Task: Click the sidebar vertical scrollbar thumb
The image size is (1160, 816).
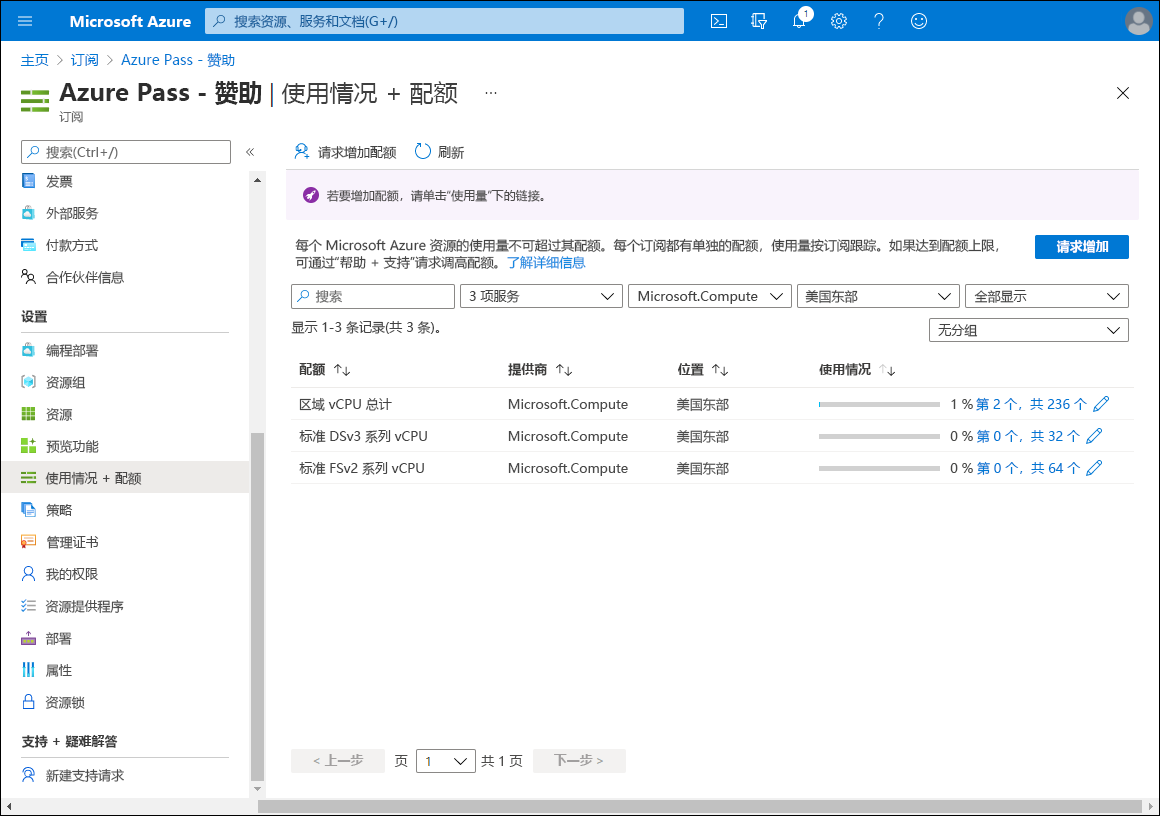Action: tap(257, 607)
